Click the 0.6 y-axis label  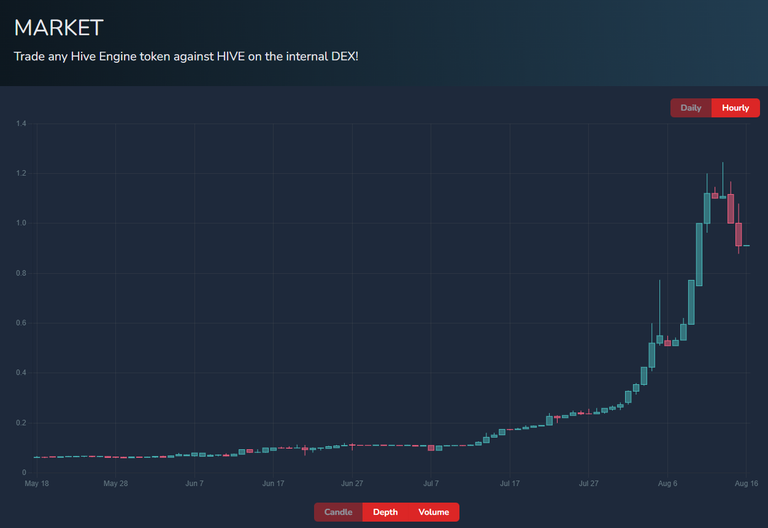pos(21,323)
